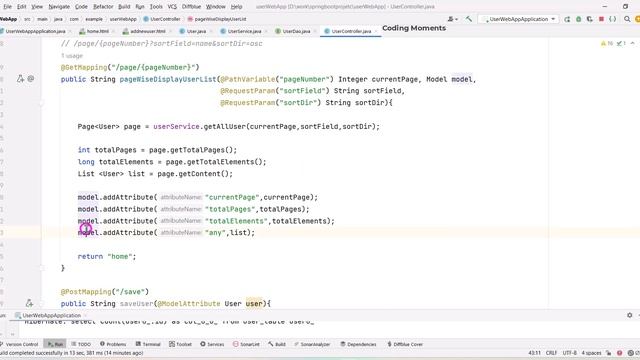Open the SonarLint tool window
This screenshot has height=360, width=640.
pos(246,344)
